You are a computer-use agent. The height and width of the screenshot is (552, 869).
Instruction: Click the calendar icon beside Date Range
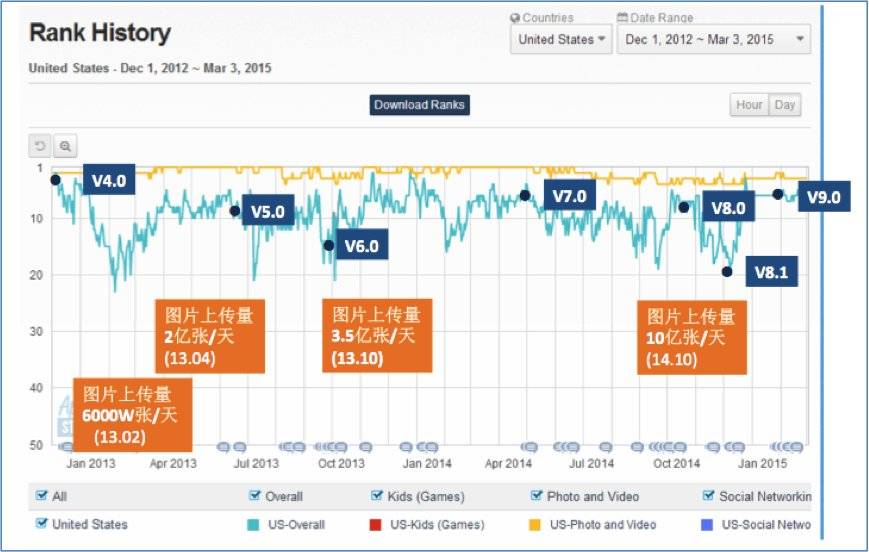pos(622,18)
